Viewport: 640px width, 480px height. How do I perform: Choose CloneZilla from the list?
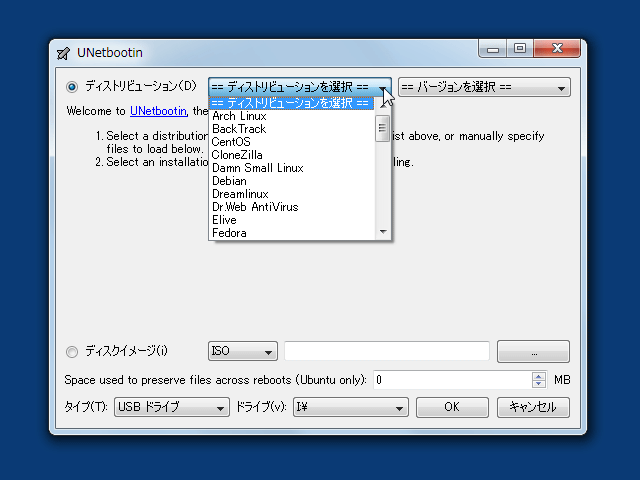[291, 155]
